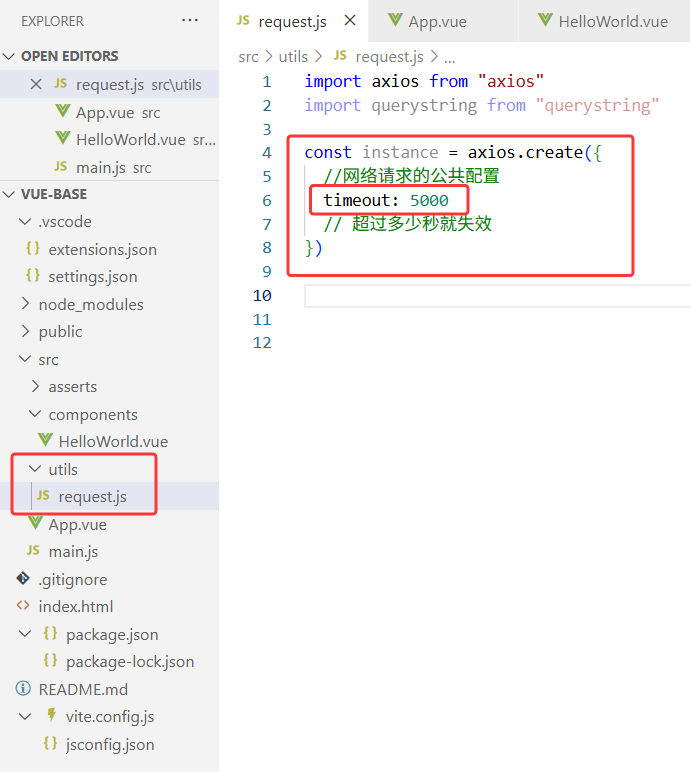Click the "timeout: 5000" code line
This screenshot has width=690, height=772.
point(386,200)
